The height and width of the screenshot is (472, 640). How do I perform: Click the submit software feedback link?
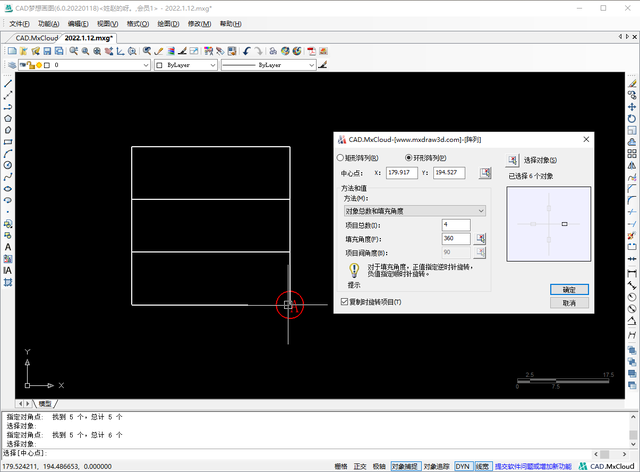point(533,466)
